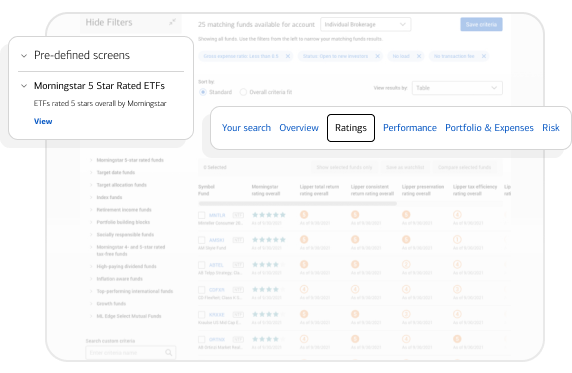Click AM Style Fund's Lipper tax efficiency badge

coord(457,239)
